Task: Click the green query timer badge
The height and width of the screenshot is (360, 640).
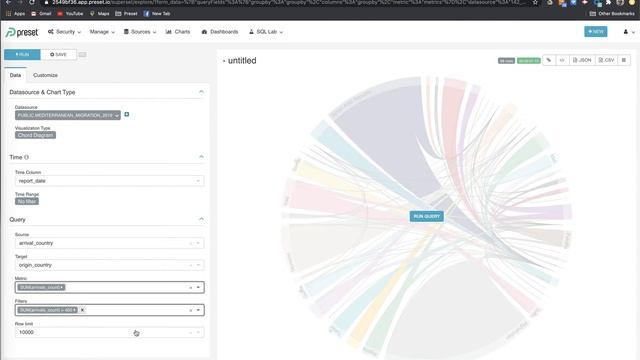Action: click(x=529, y=60)
